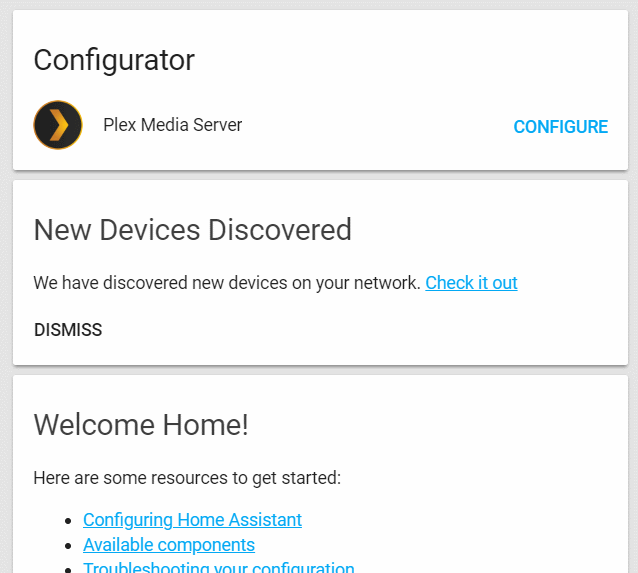
Task: Open Troubleshooting your configuration link
Action: point(218,567)
